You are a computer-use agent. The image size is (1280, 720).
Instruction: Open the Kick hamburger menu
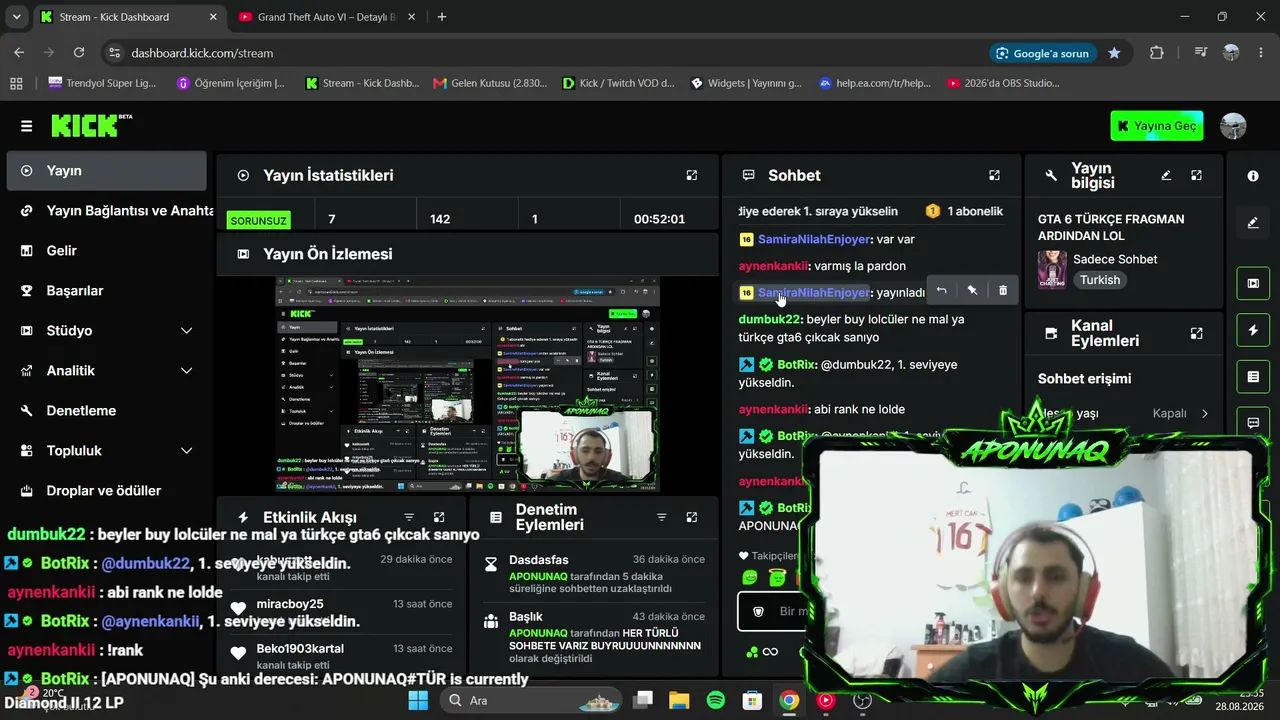coord(26,126)
